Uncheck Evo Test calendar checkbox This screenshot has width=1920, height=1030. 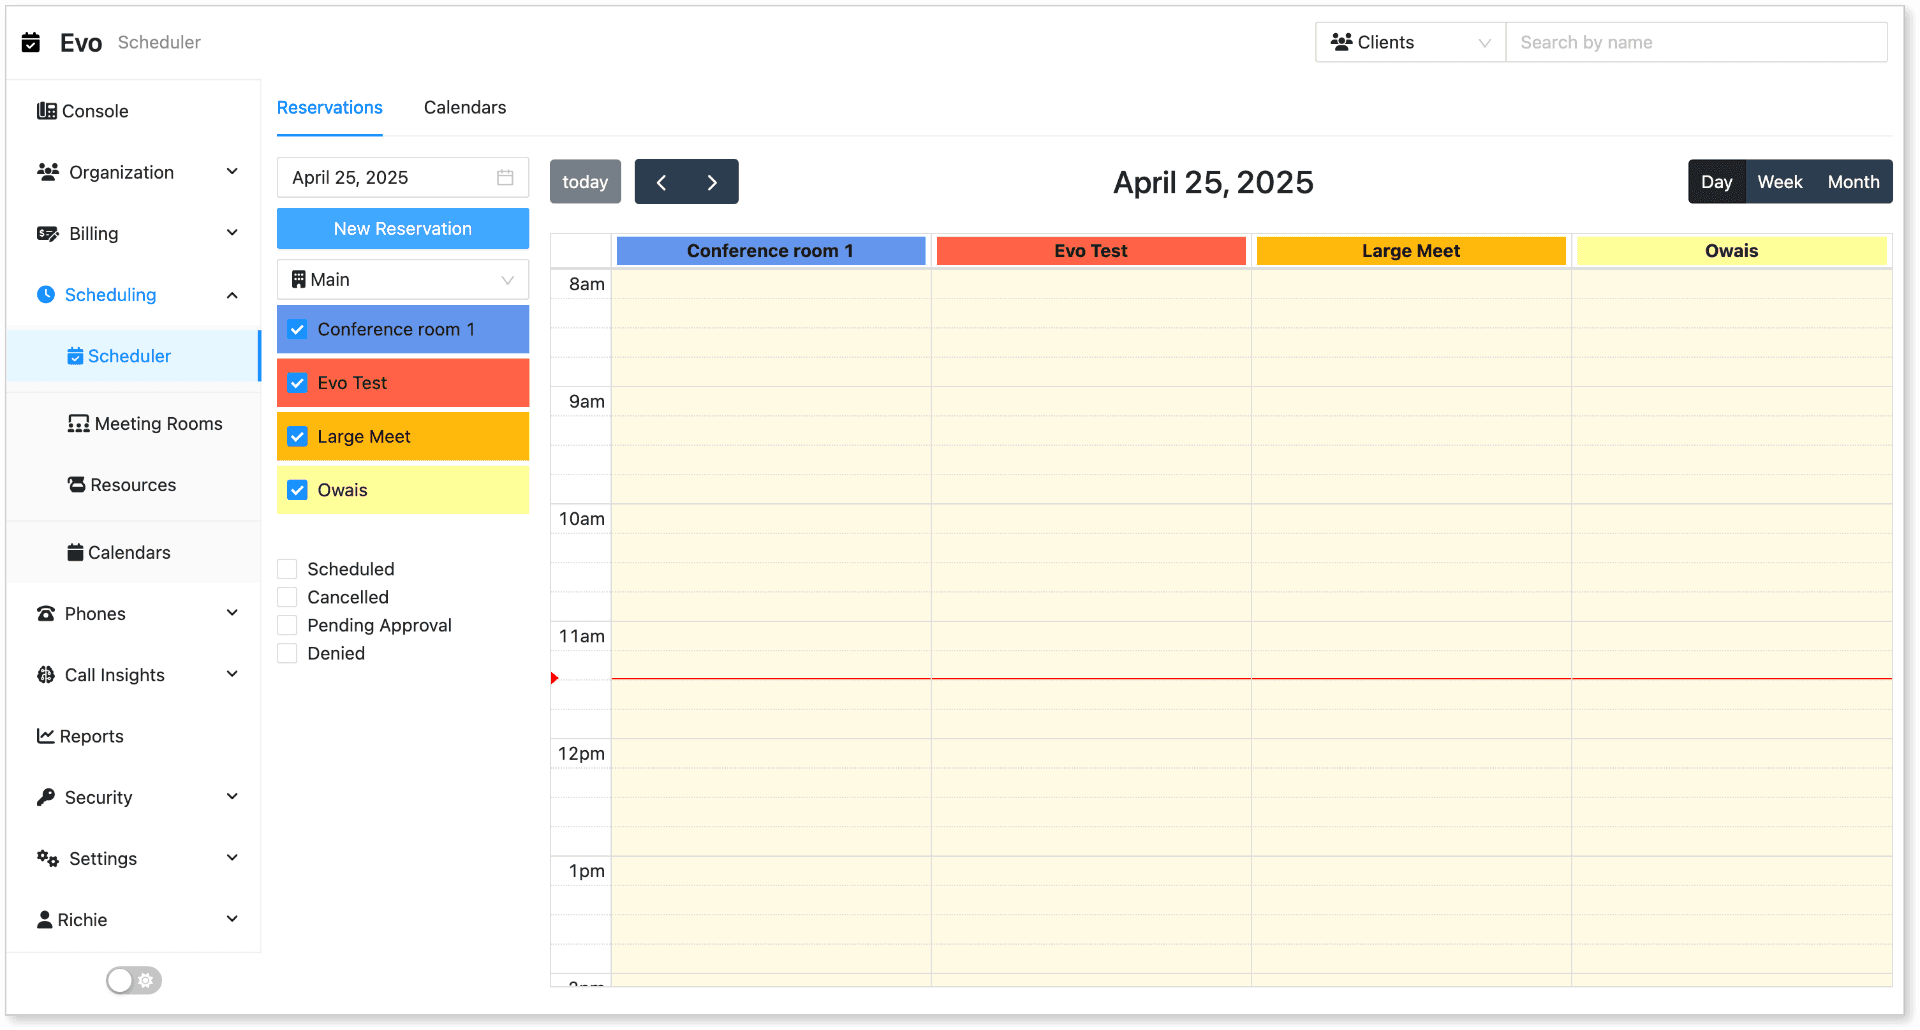(297, 383)
